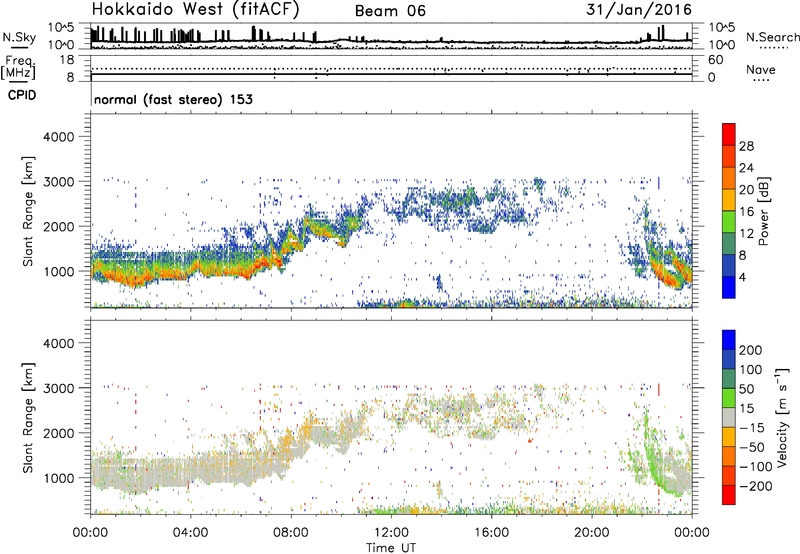Click the '18' frequency axis value
The width and height of the screenshot is (800, 554).
(x=67, y=60)
